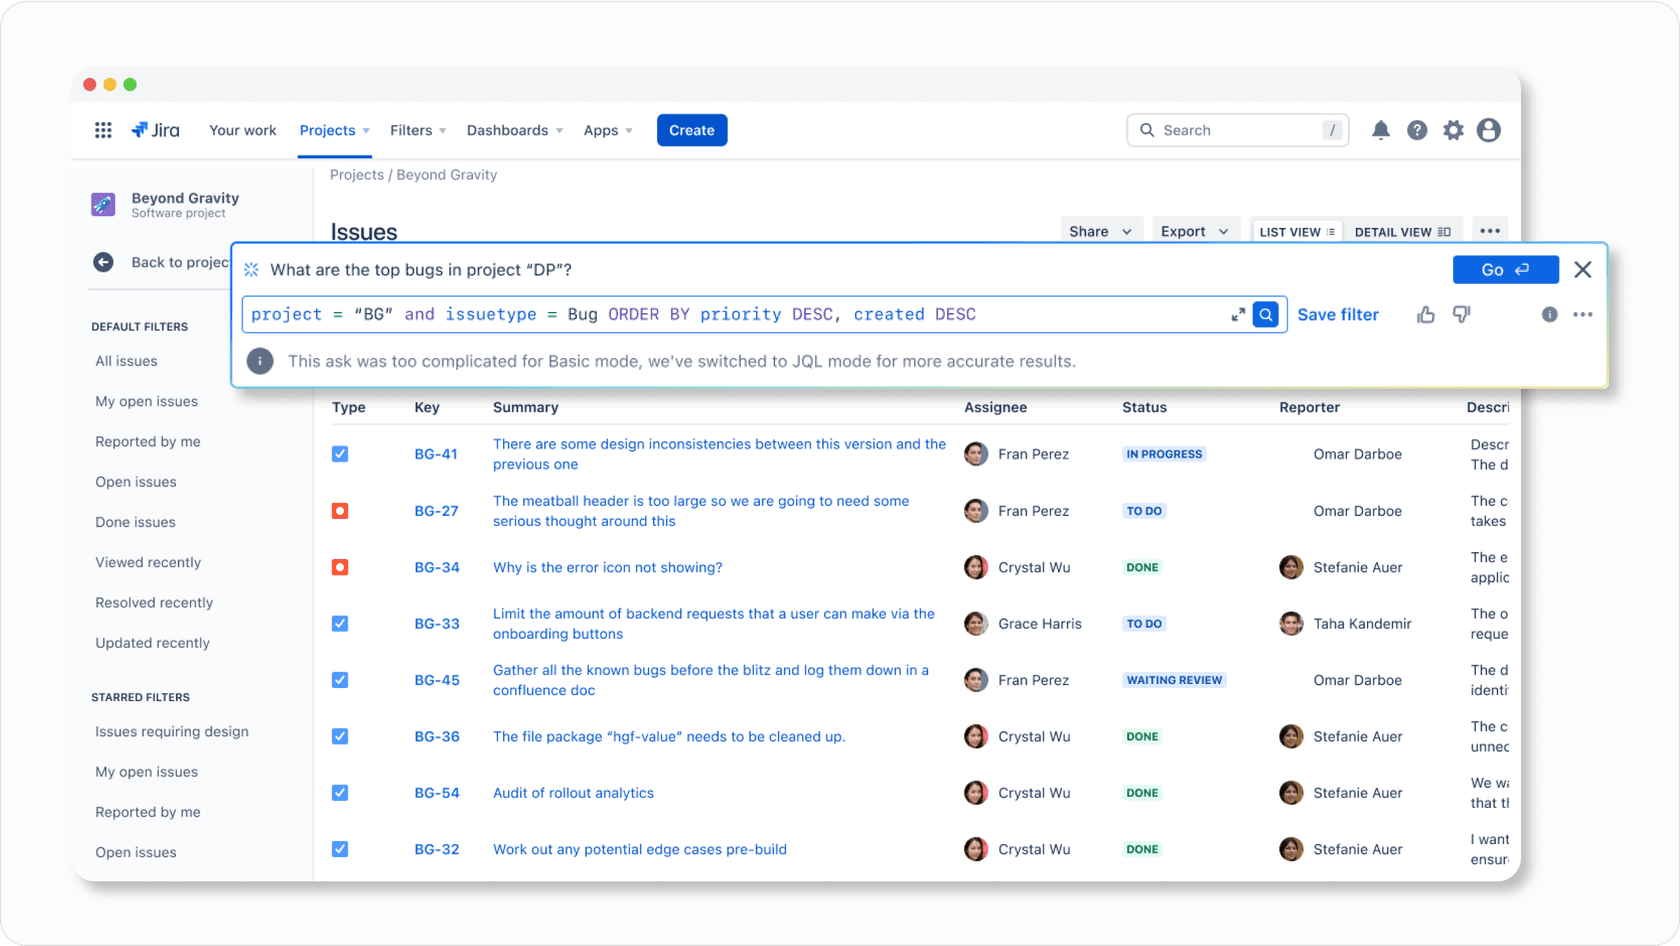Open the help question mark icon

pos(1417,130)
